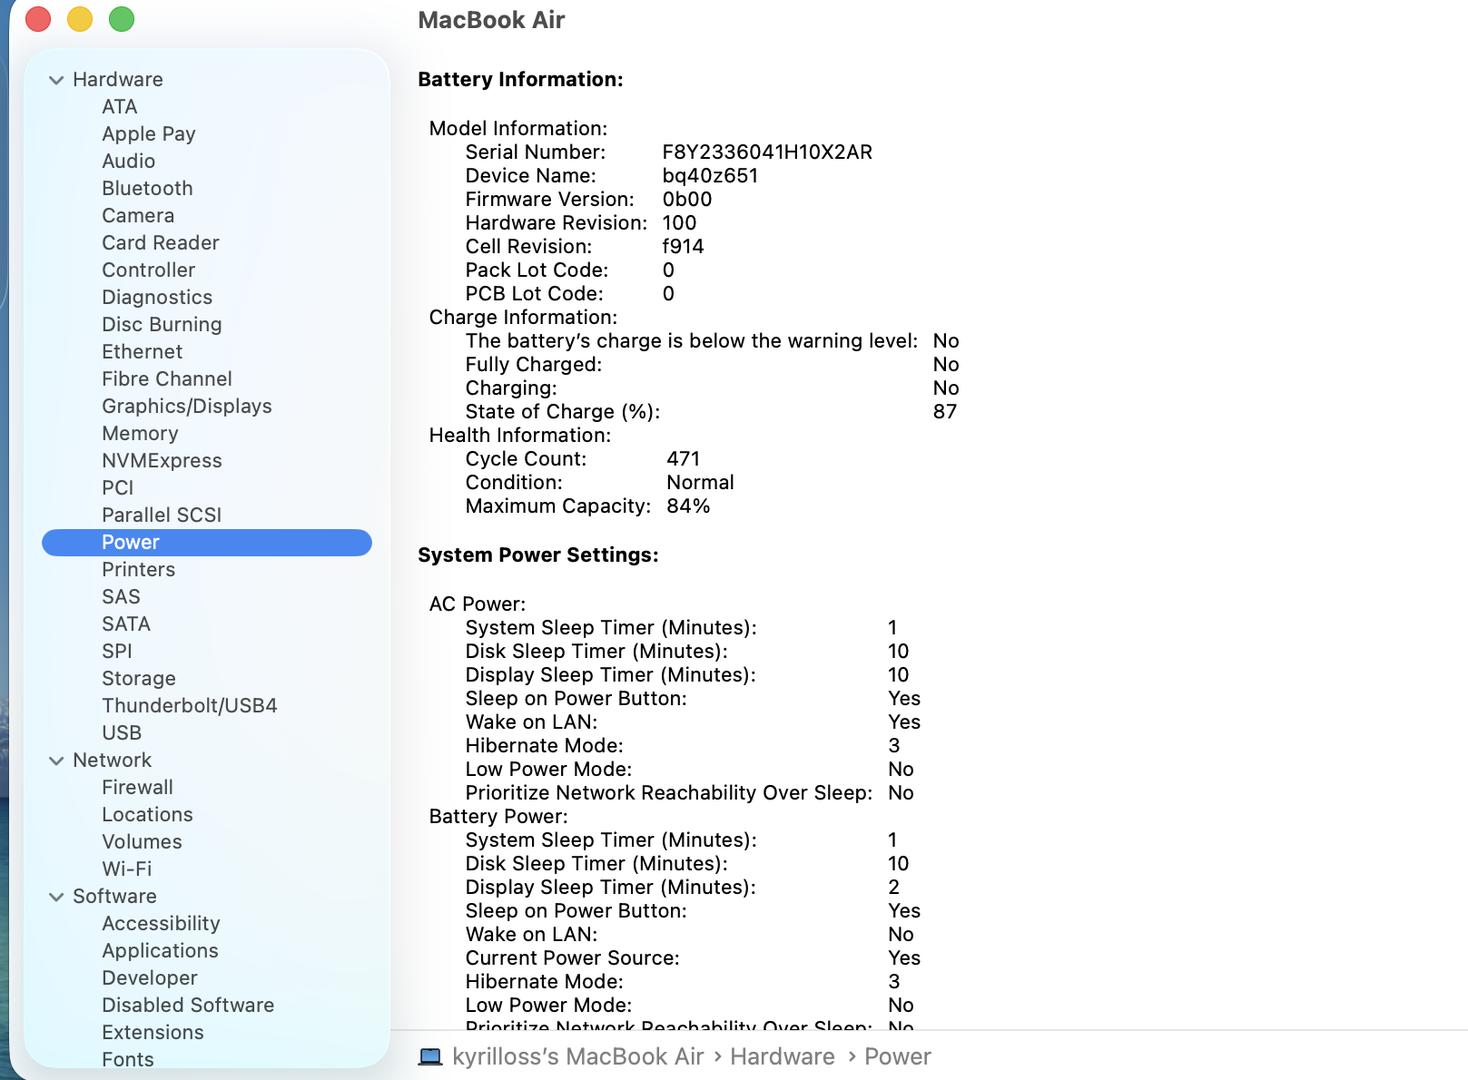Click the Hardware group label
1468x1080 pixels.
click(x=117, y=80)
